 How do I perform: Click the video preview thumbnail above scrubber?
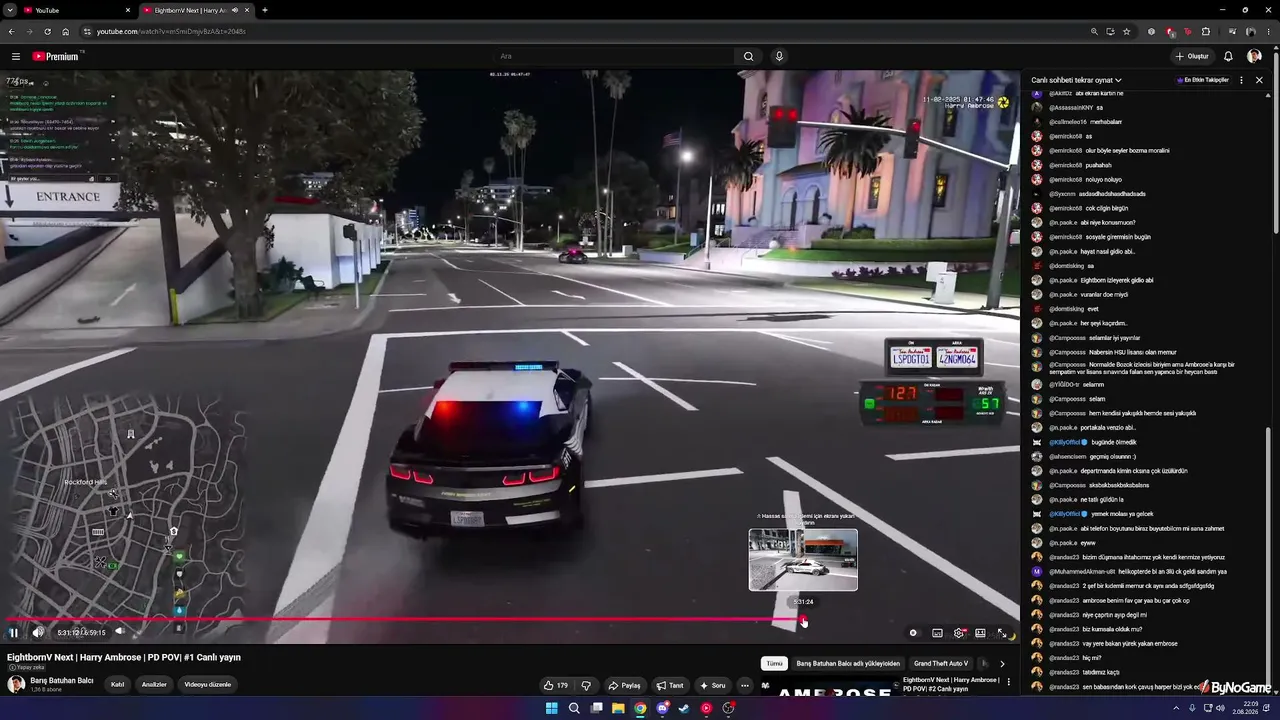803,560
